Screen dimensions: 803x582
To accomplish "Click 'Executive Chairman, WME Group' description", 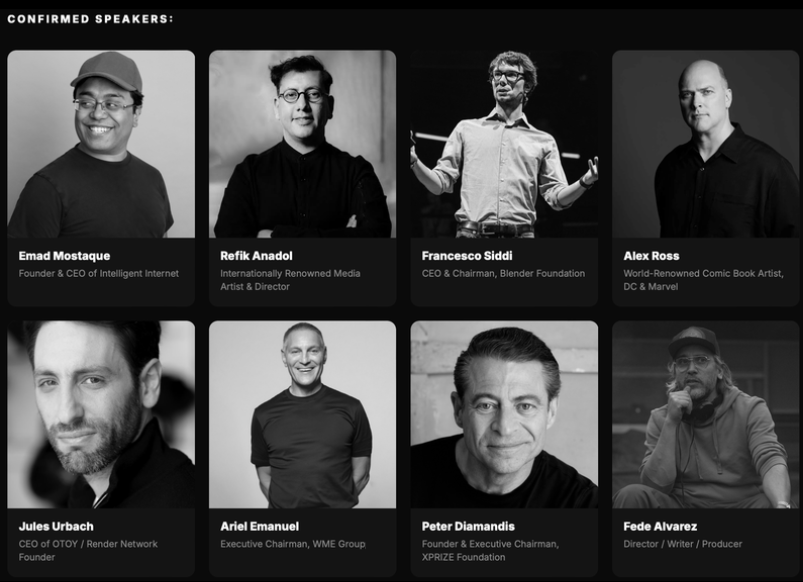I will pyautogui.click(x=293, y=544).
